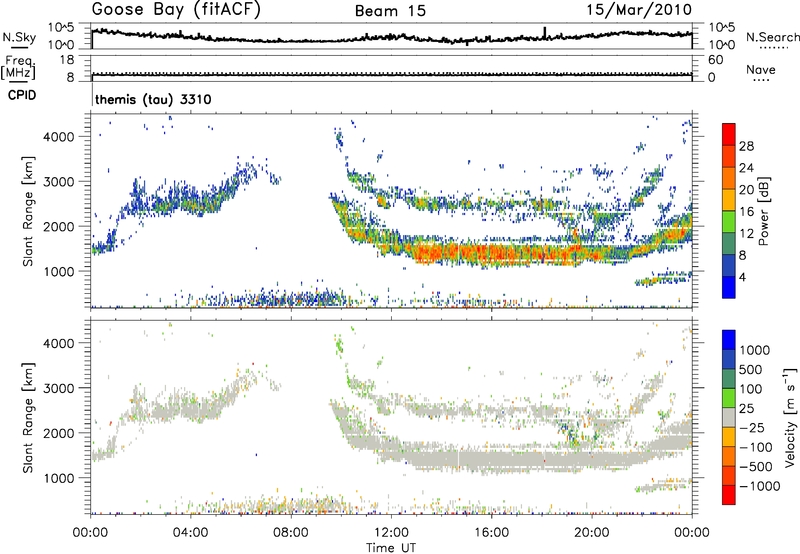The width and height of the screenshot is (800, 554).
Task: Select the "N.Sky" legend label
Action: (x=19, y=37)
